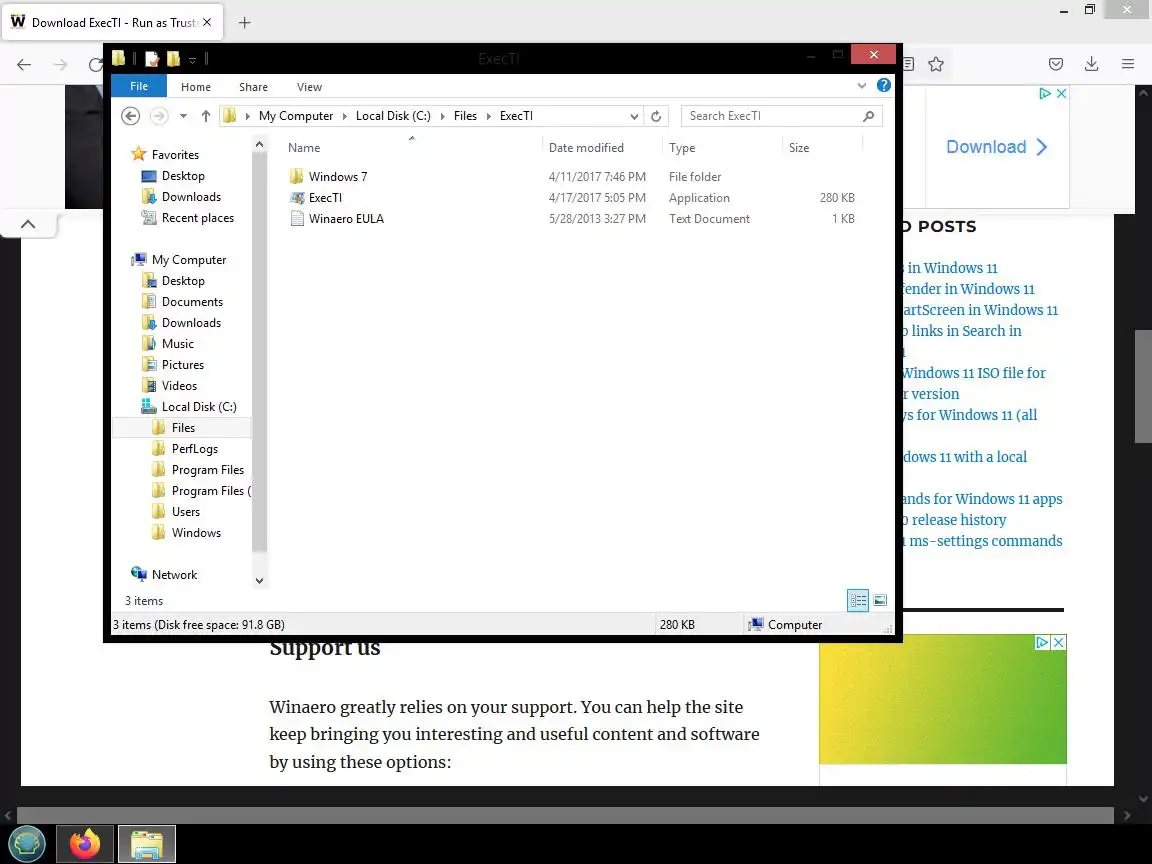Click the Network icon in sidebar
1152x864 pixels.
139,574
